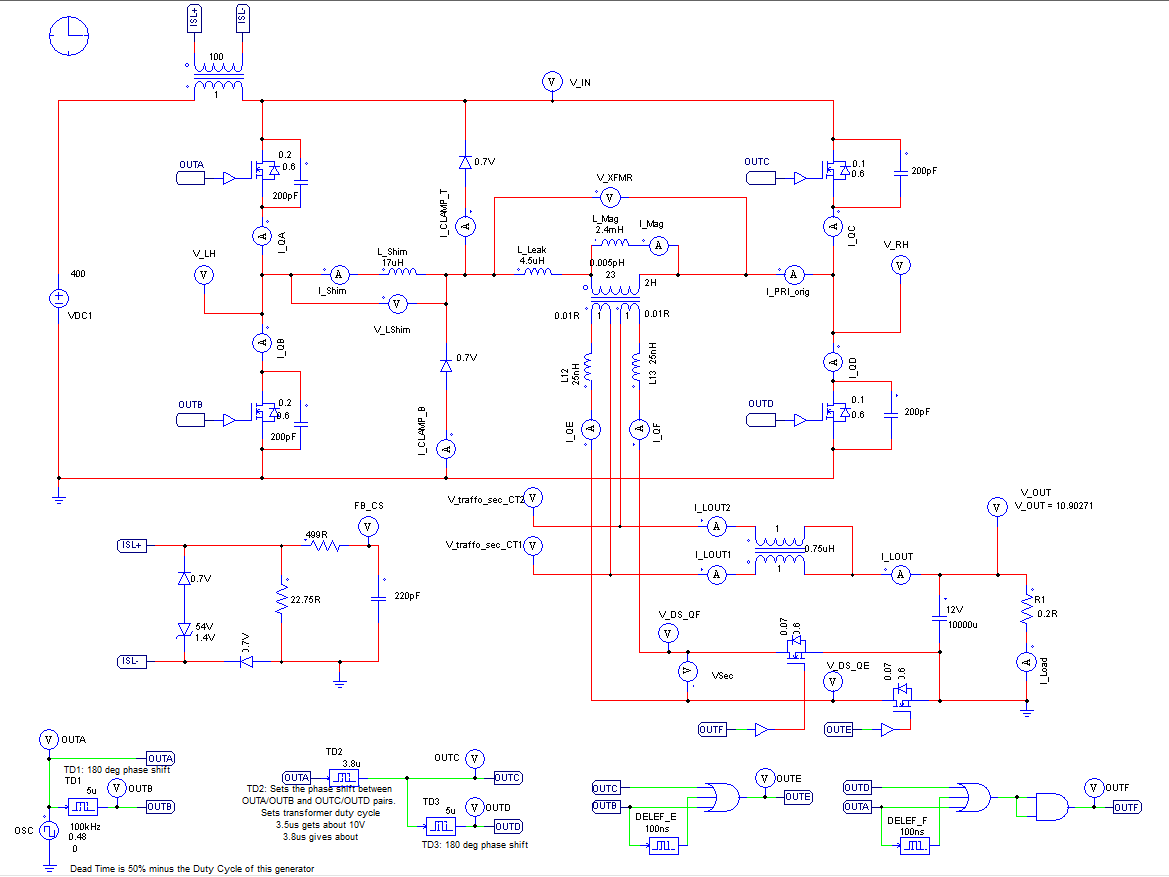Select the TD2 time delay block
The height and width of the screenshot is (877, 1169).
pyautogui.click(x=344, y=778)
